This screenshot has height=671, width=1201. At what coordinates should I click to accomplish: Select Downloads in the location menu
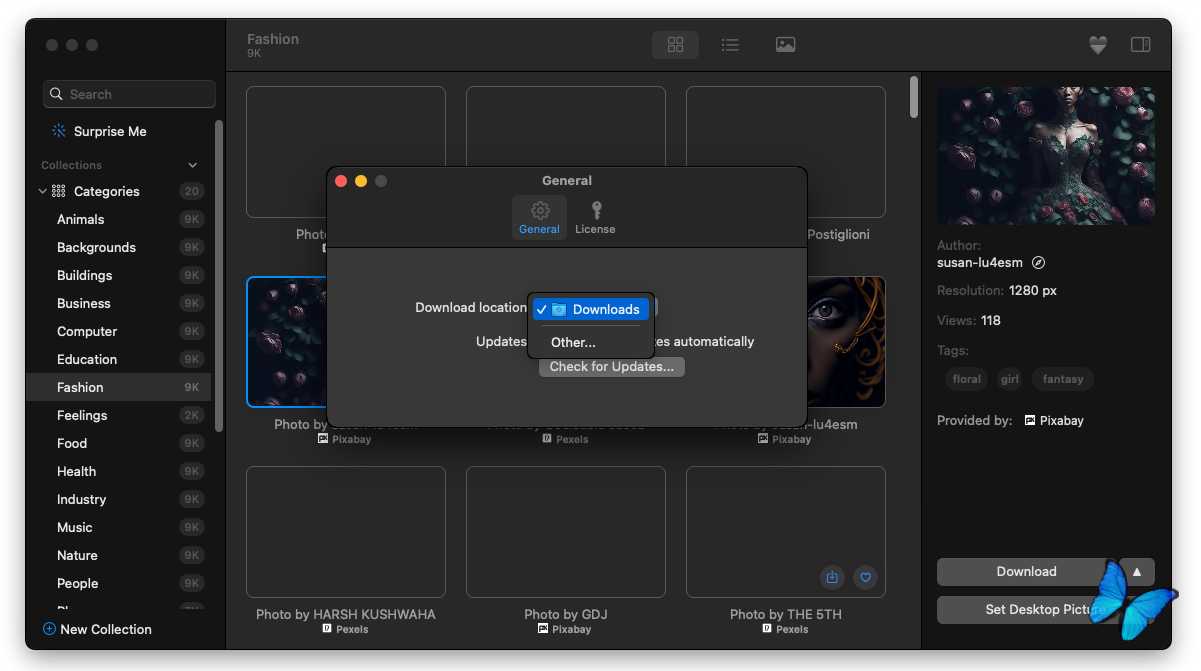[x=591, y=310]
